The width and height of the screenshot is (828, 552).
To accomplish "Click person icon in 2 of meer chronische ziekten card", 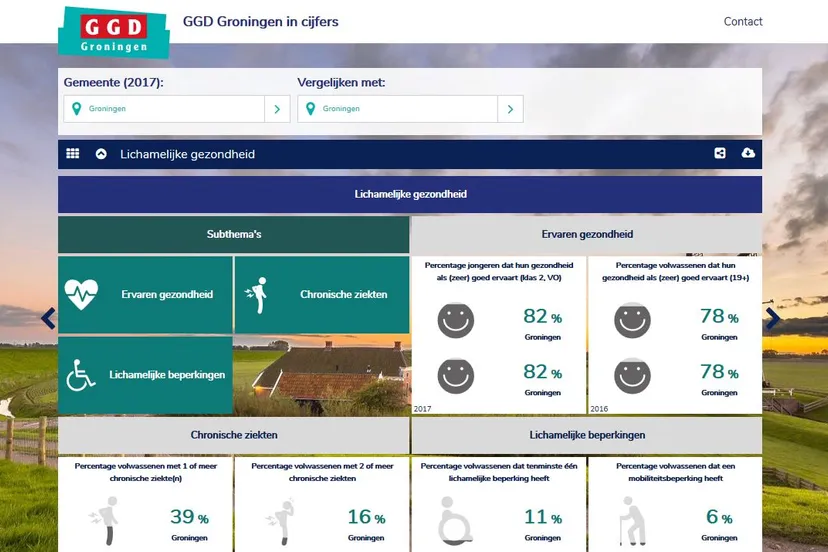I will coord(280,521).
